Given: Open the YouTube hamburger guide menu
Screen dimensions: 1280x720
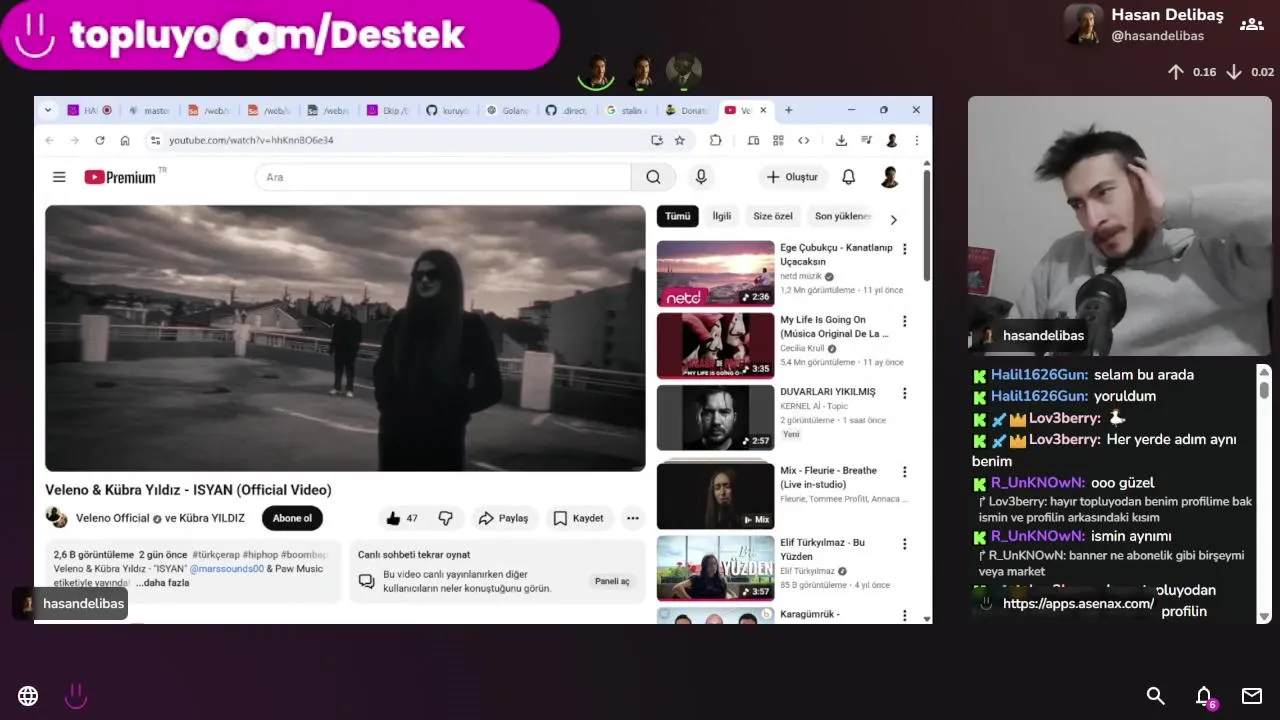Looking at the screenshot, I should point(59,177).
